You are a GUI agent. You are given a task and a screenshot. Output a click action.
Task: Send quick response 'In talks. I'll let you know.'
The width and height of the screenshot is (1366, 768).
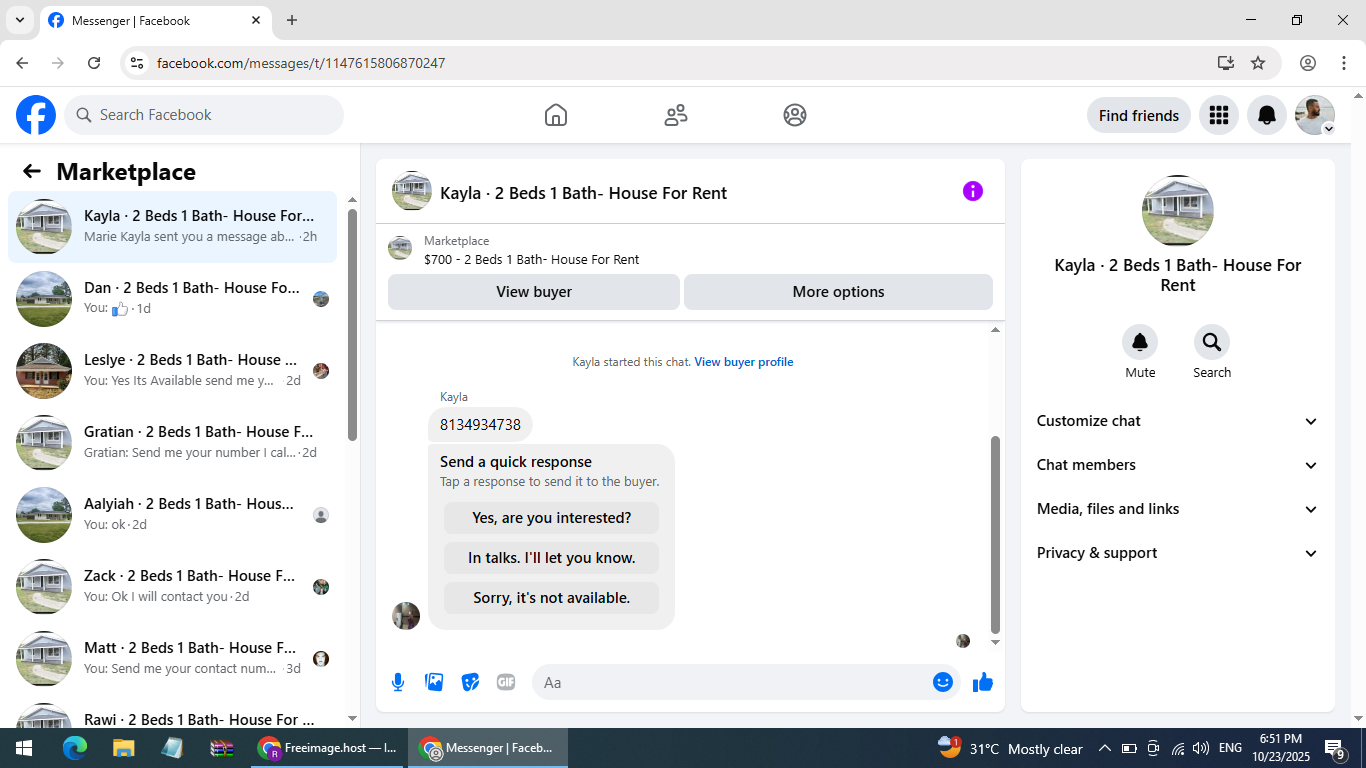(x=551, y=558)
